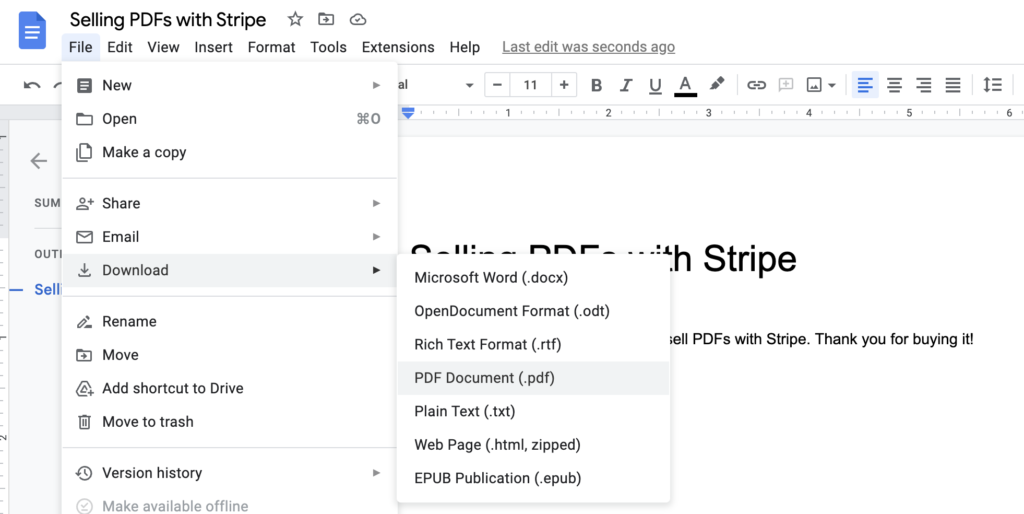Open the Insert menu

(214, 47)
